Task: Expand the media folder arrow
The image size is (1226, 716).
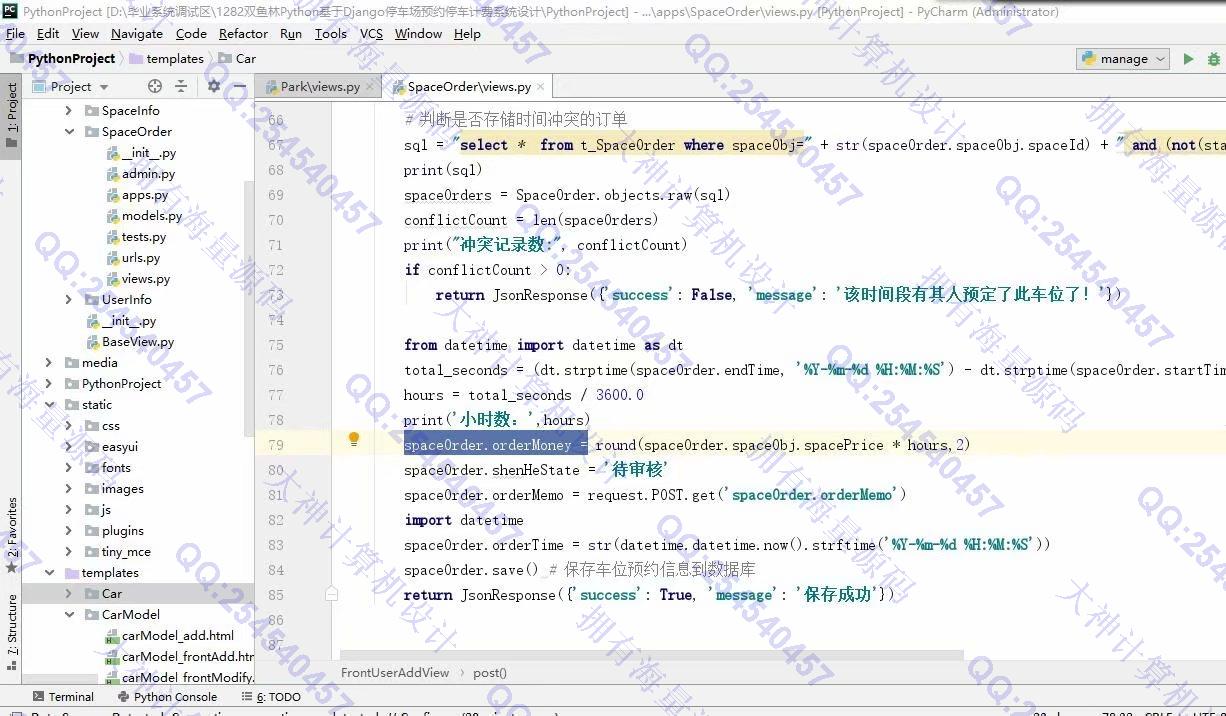Action: pyautogui.click(x=49, y=363)
